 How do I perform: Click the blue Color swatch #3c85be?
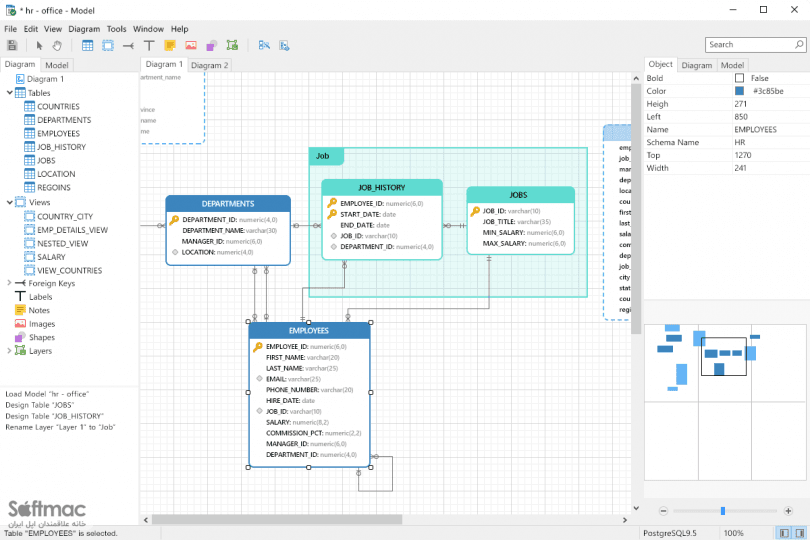point(739,91)
